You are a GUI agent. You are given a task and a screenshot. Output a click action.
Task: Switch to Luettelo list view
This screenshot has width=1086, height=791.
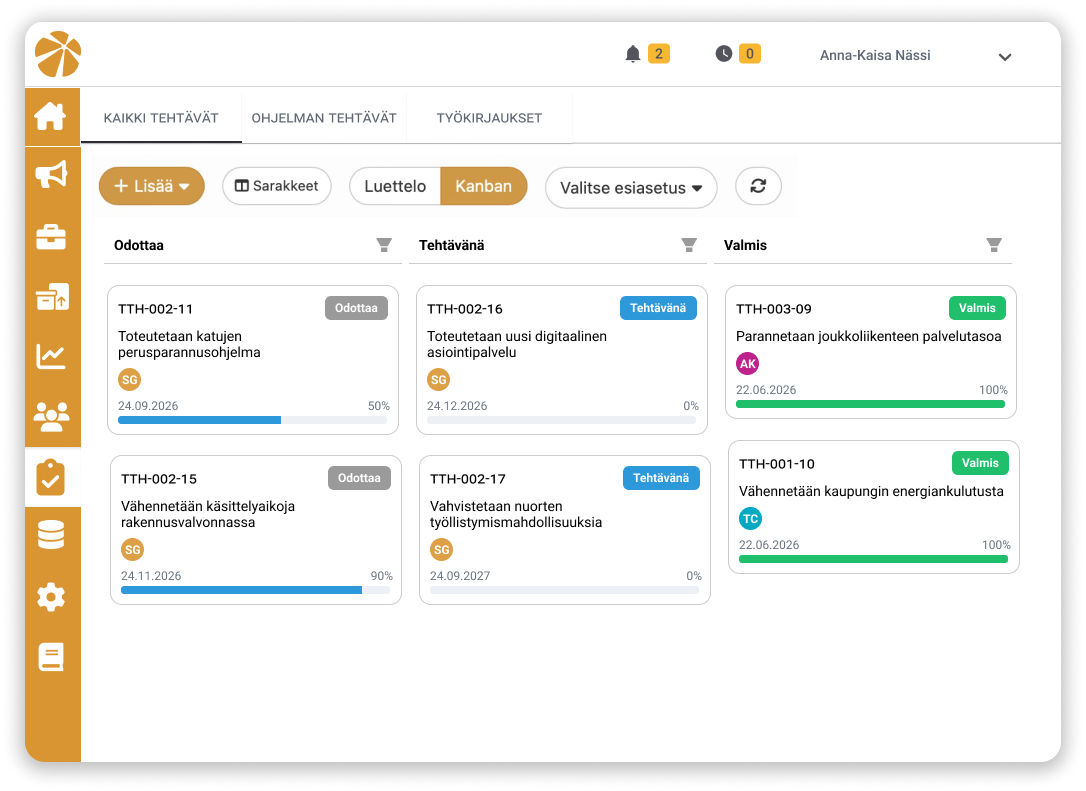pyautogui.click(x=395, y=186)
